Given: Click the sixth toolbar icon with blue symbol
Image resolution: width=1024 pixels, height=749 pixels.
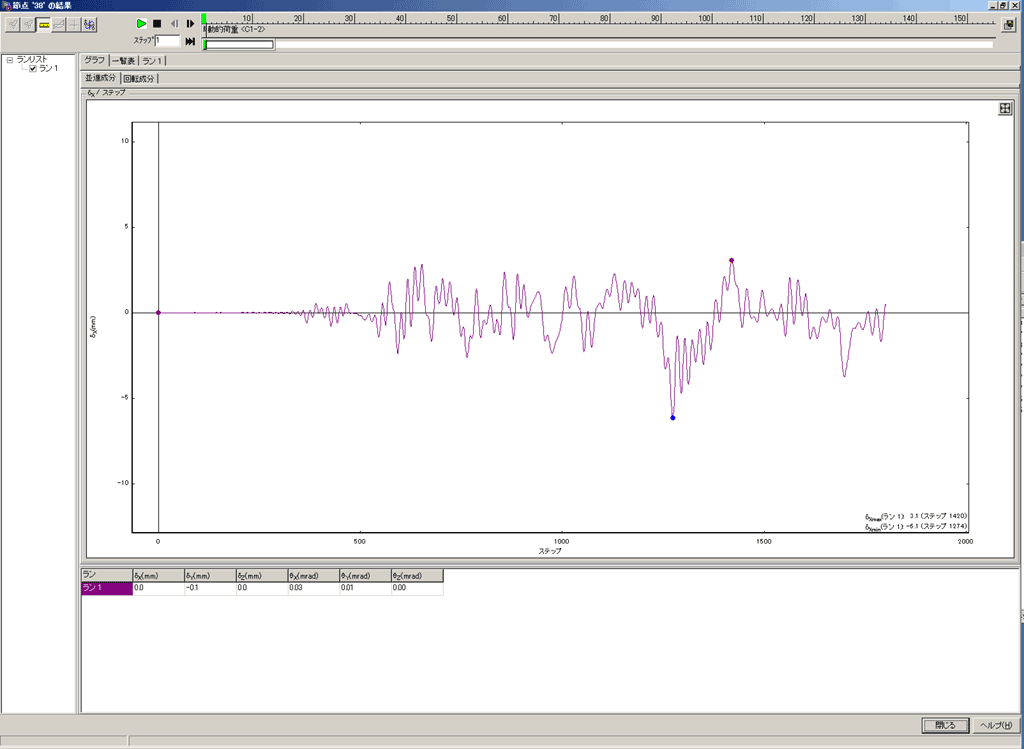Looking at the screenshot, I should click(90, 24).
